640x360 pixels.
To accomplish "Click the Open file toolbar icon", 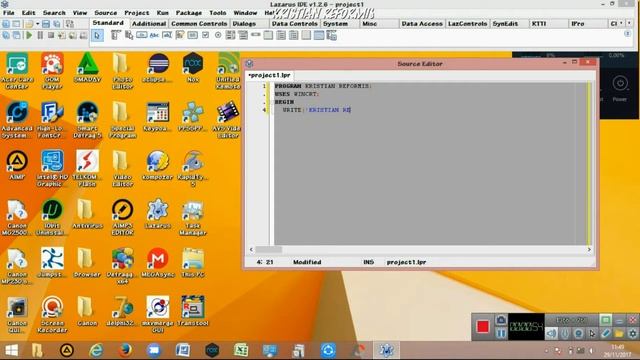I will point(29,24).
